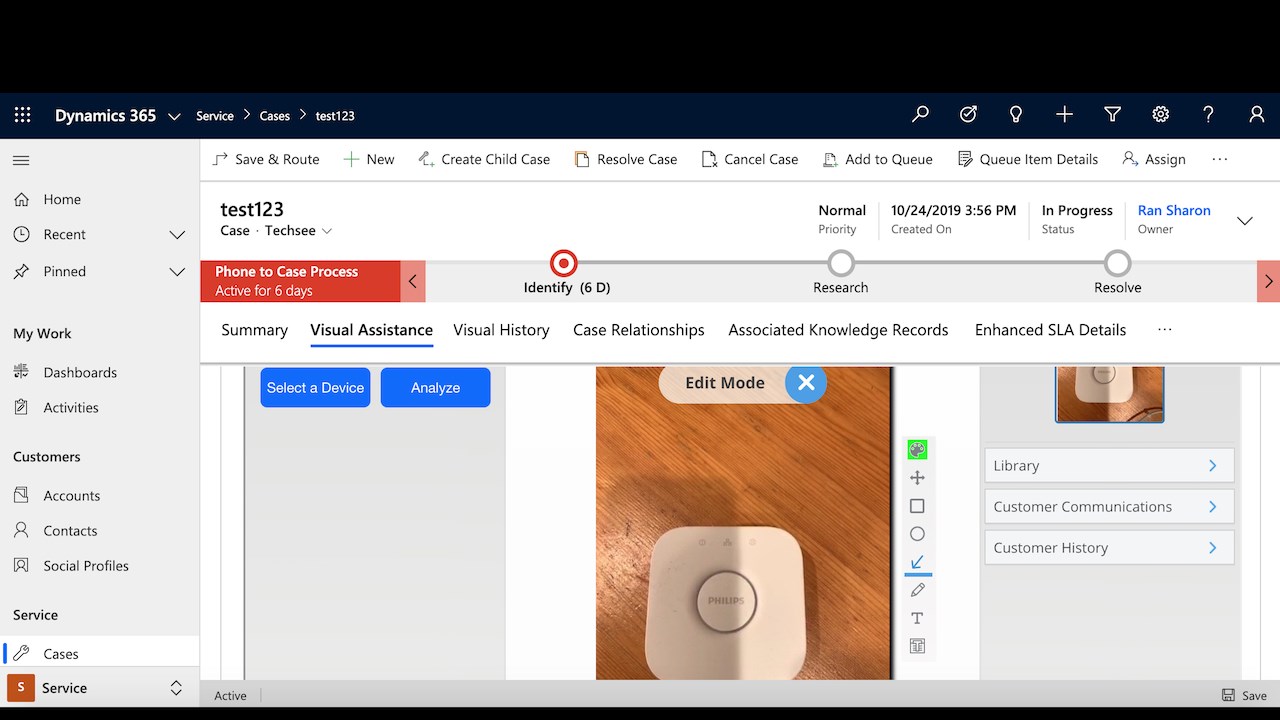The width and height of the screenshot is (1280, 720).
Task: Switch to Enhanced SLA Details tab
Action: point(1050,330)
